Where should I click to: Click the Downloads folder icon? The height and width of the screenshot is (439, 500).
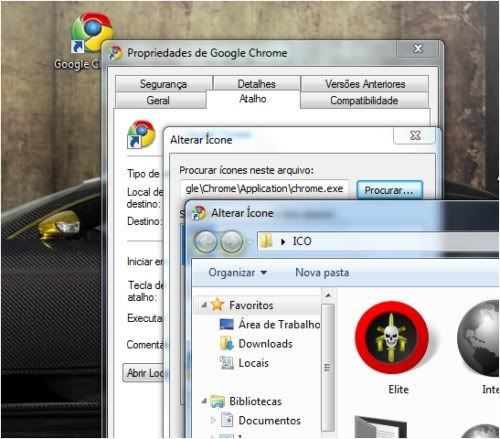(x=227, y=344)
